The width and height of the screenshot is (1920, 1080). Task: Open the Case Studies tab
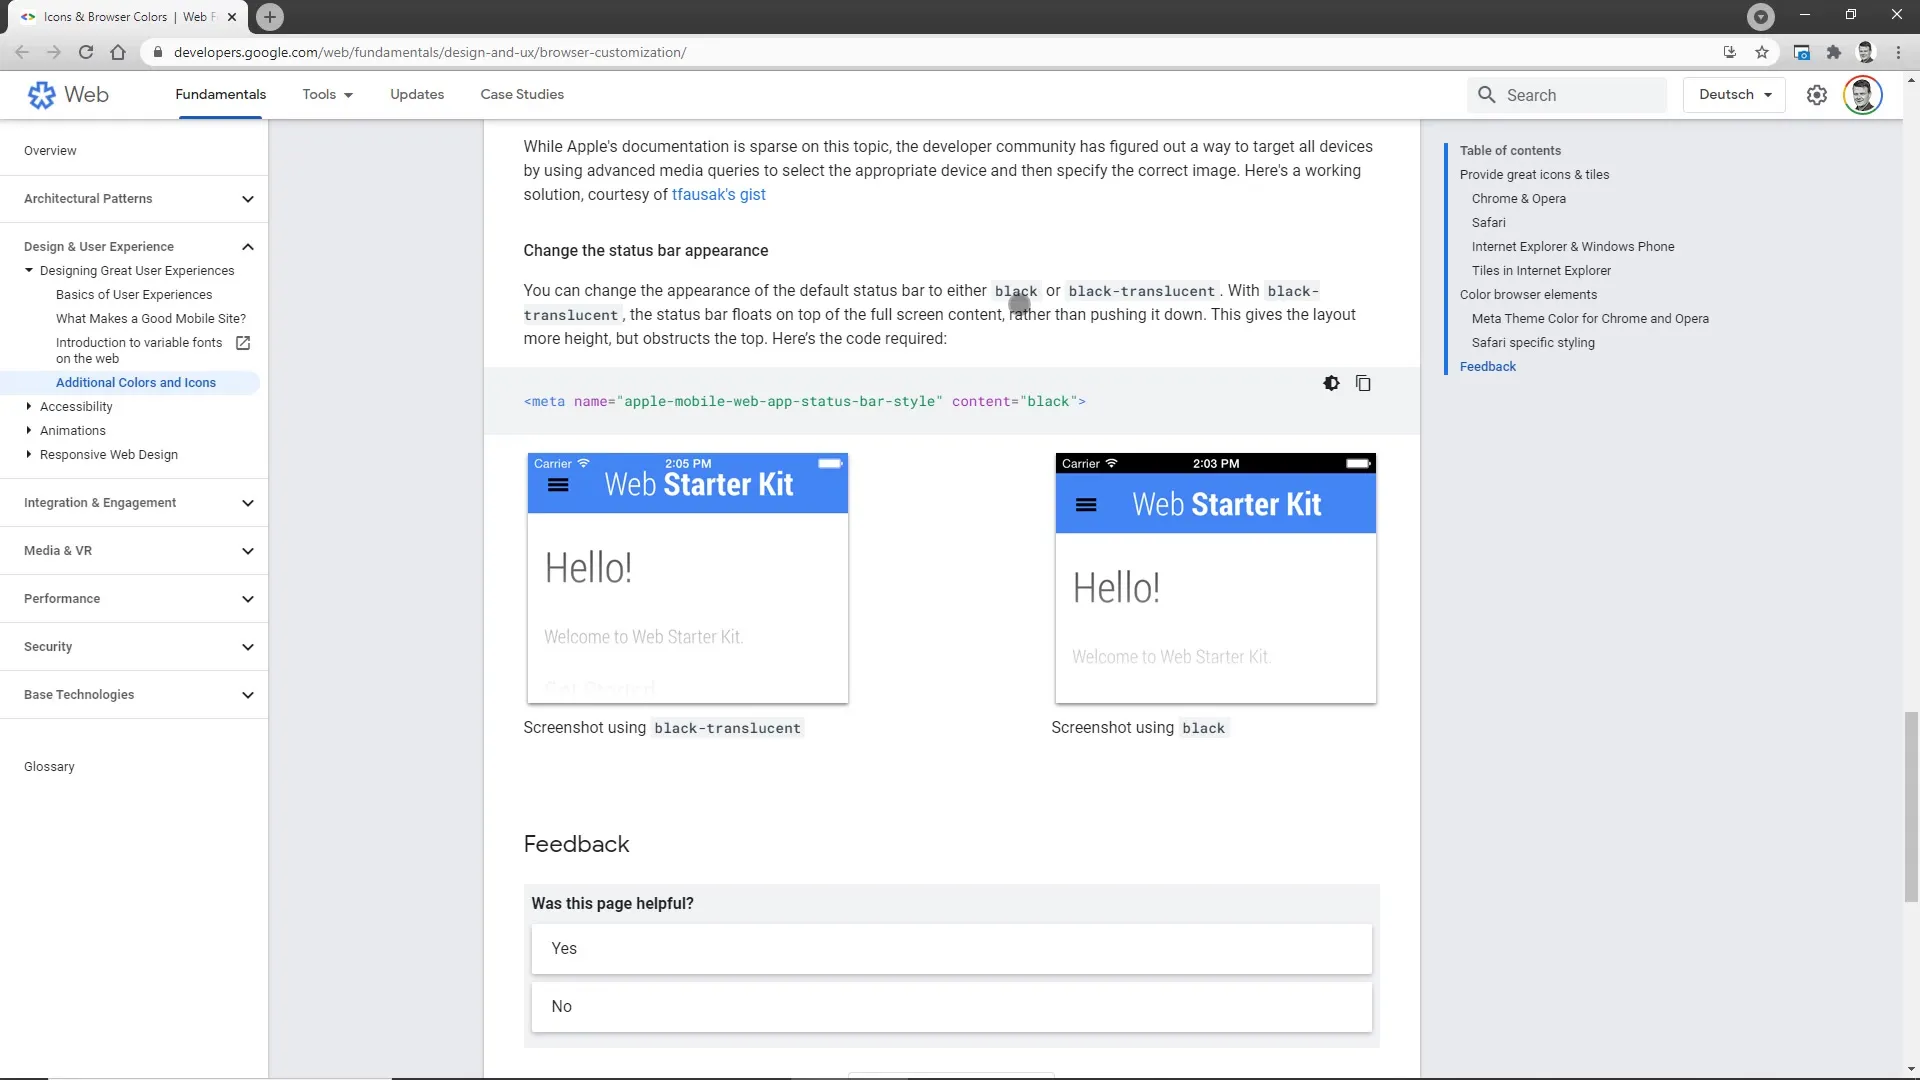click(522, 95)
